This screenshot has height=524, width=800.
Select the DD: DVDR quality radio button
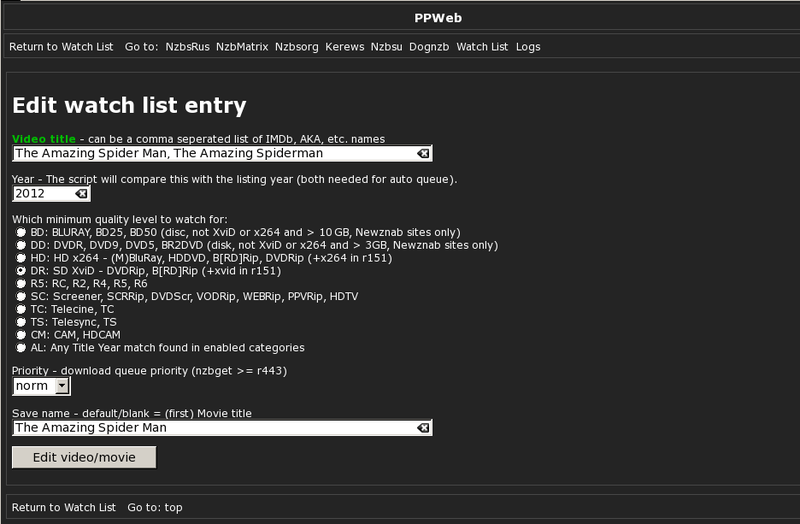[x=21, y=245]
